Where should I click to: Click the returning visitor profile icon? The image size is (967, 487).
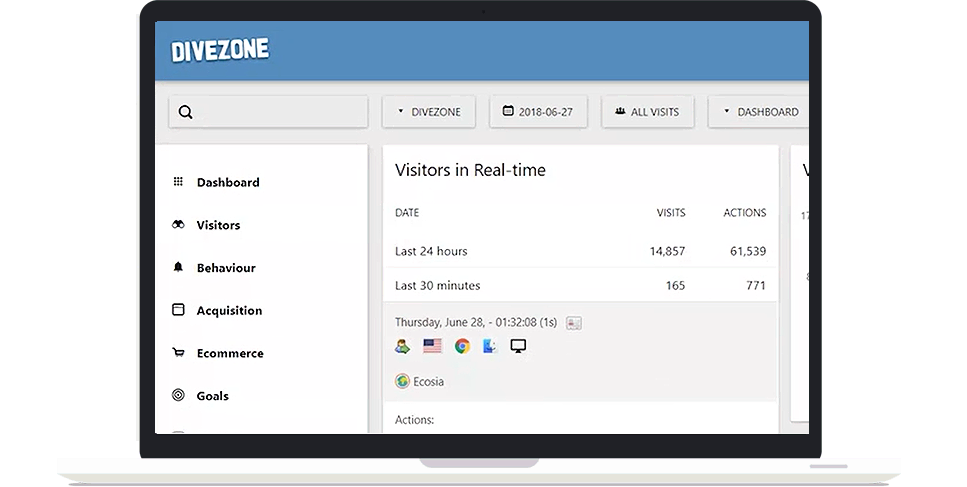[403, 346]
